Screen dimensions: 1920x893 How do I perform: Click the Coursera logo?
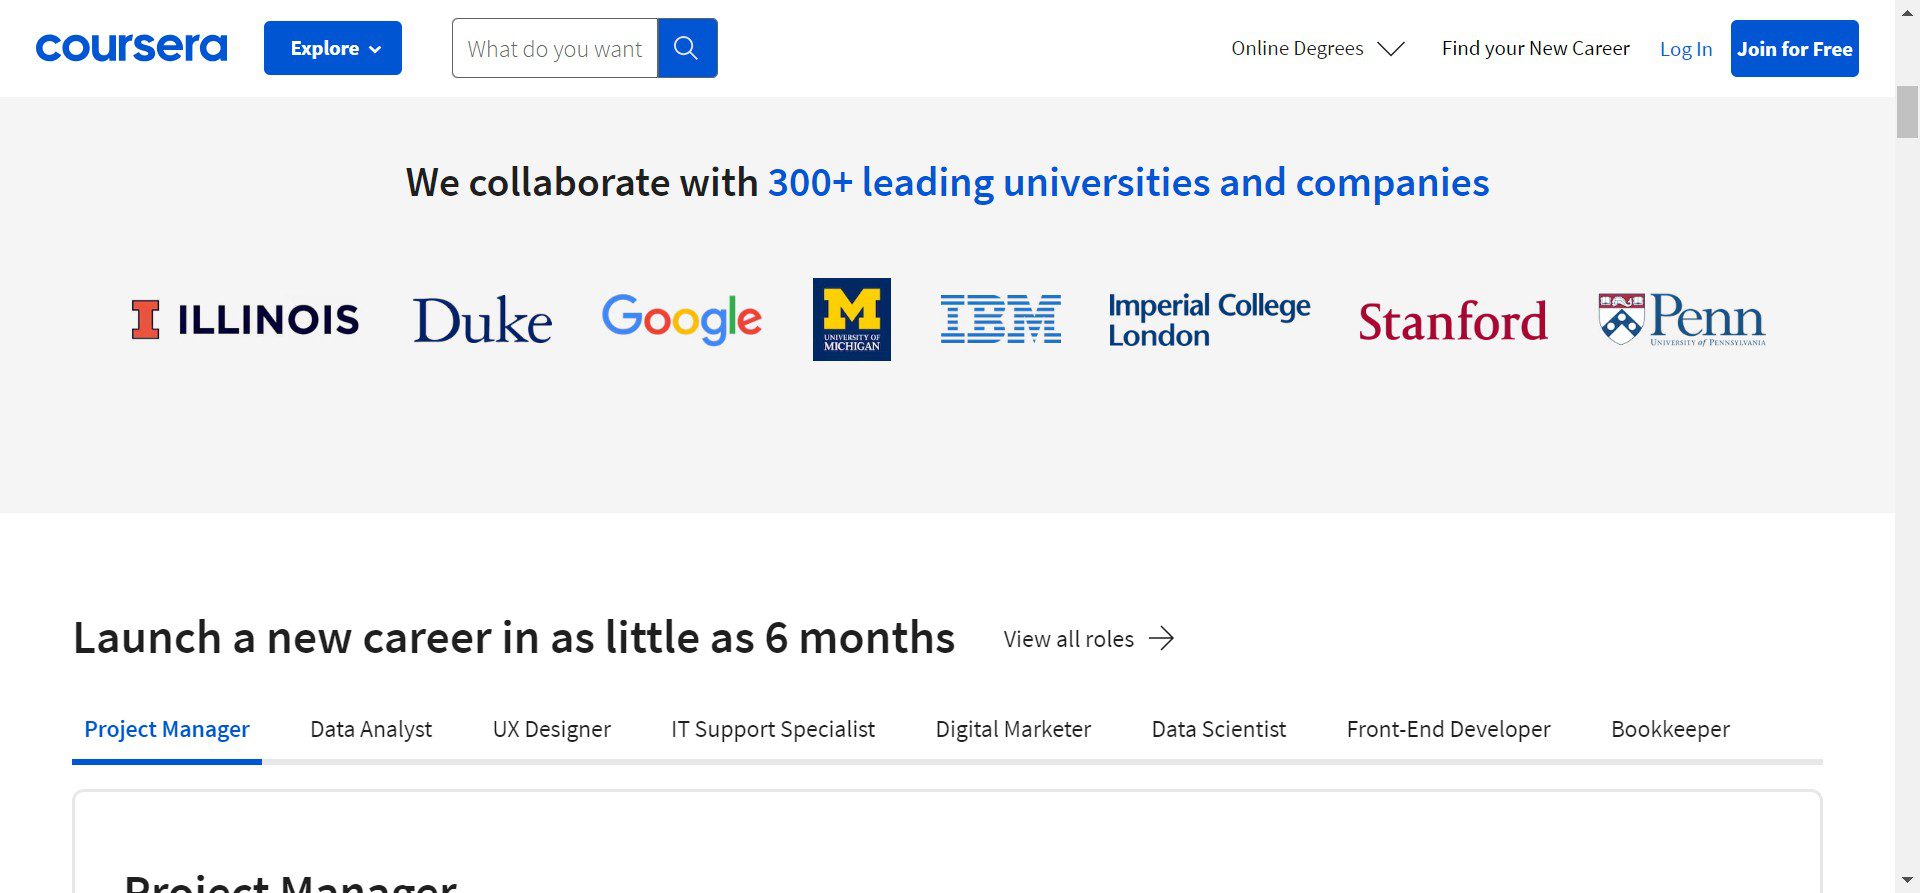click(131, 48)
